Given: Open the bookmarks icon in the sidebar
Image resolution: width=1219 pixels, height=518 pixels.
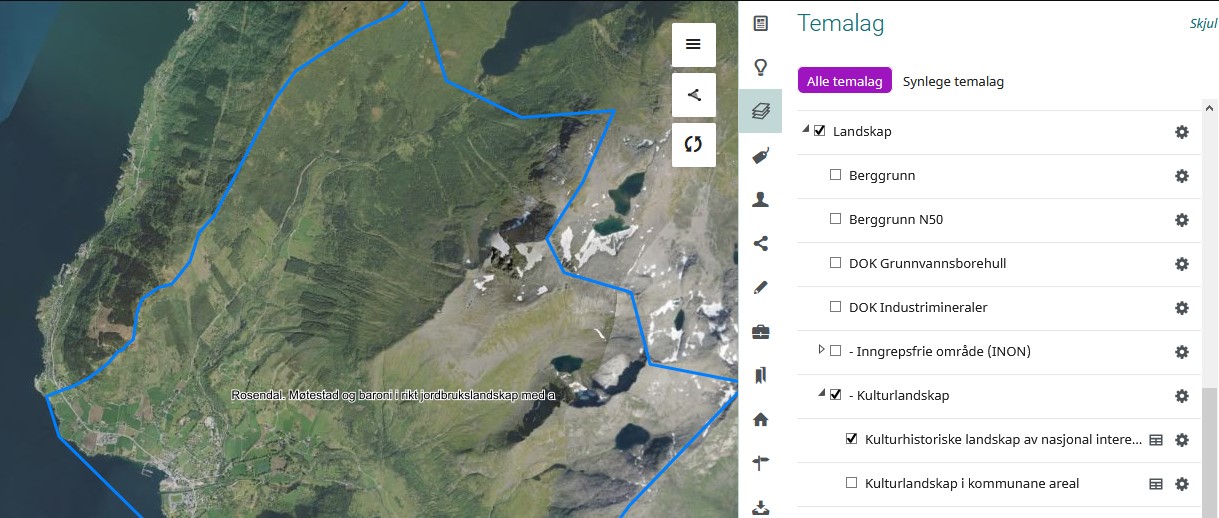Looking at the screenshot, I should pyautogui.click(x=760, y=376).
